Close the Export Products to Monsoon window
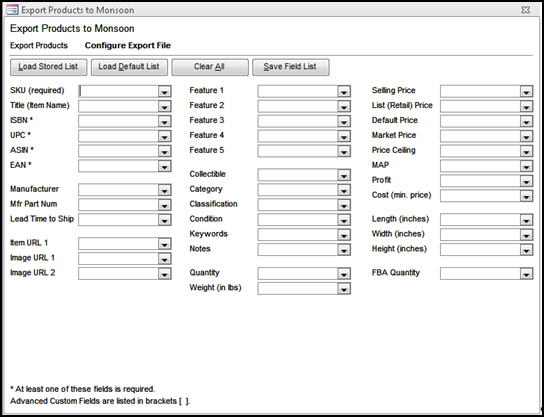This screenshot has width=544, height=417. (526, 10)
